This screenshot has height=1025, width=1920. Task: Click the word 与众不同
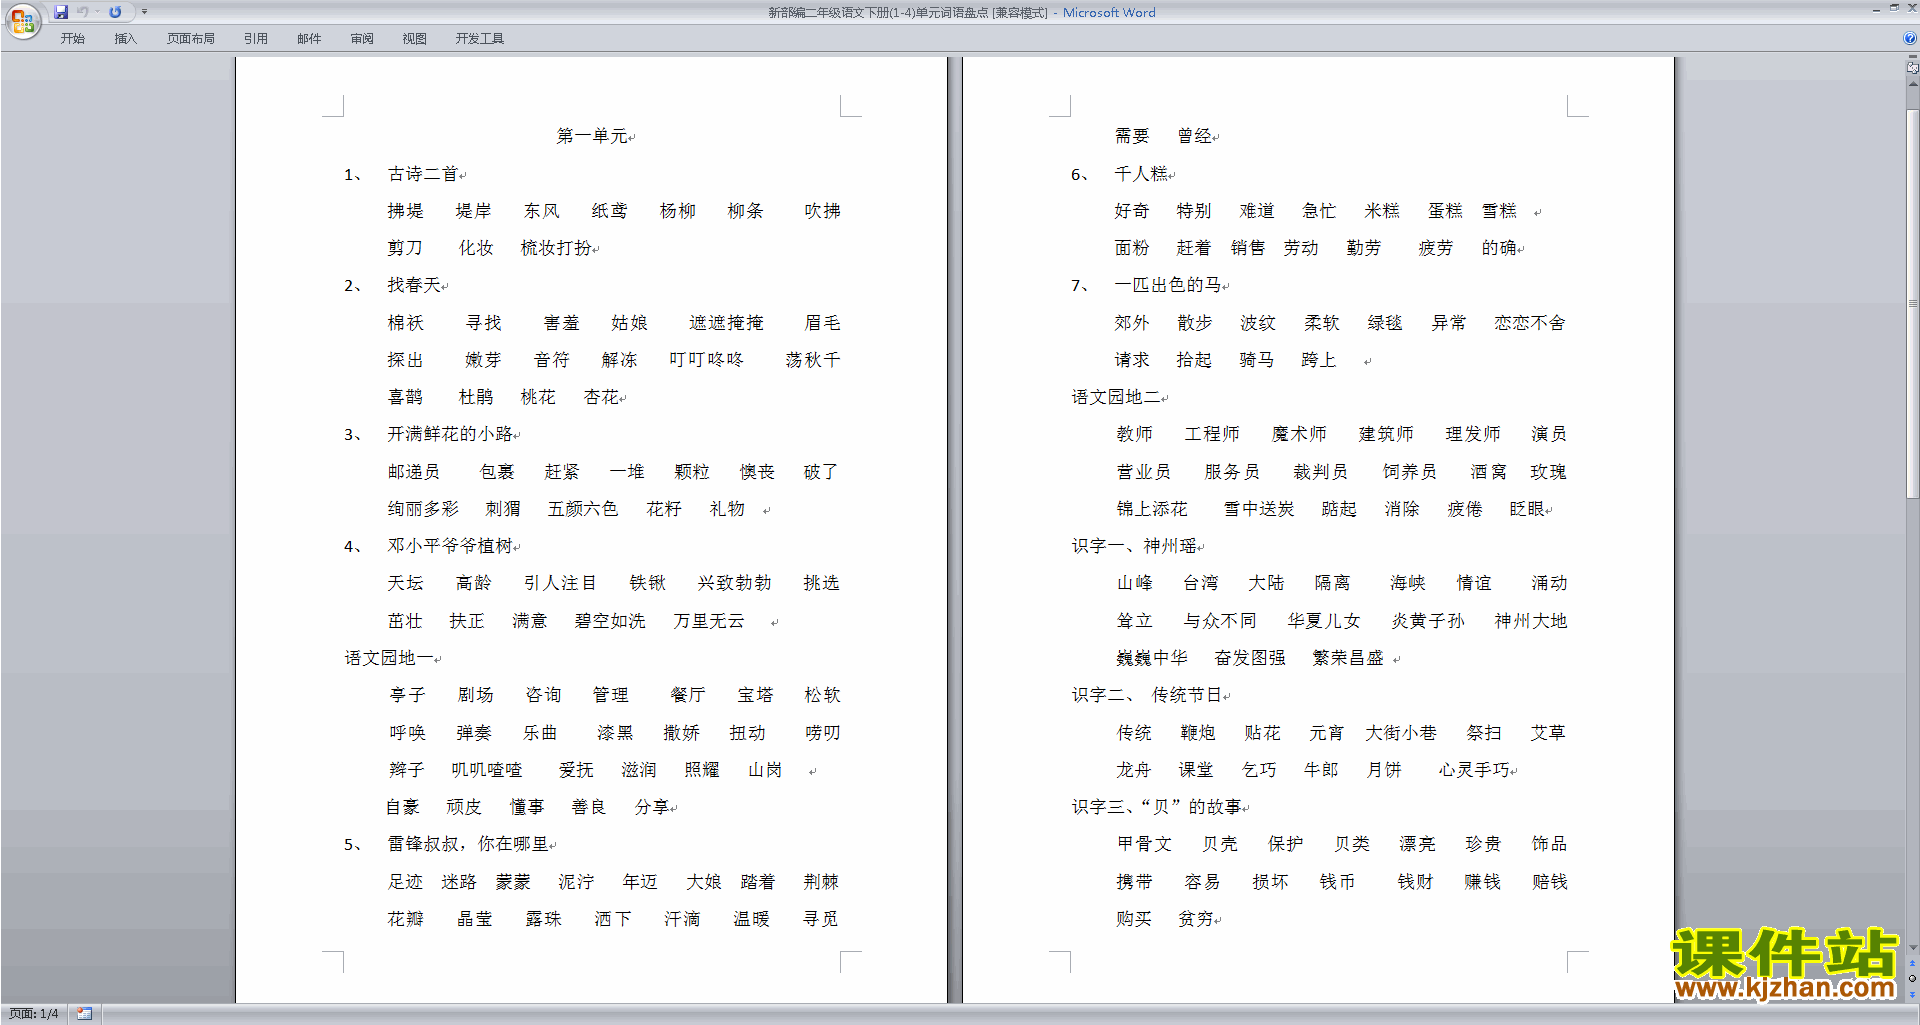[1220, 621]
